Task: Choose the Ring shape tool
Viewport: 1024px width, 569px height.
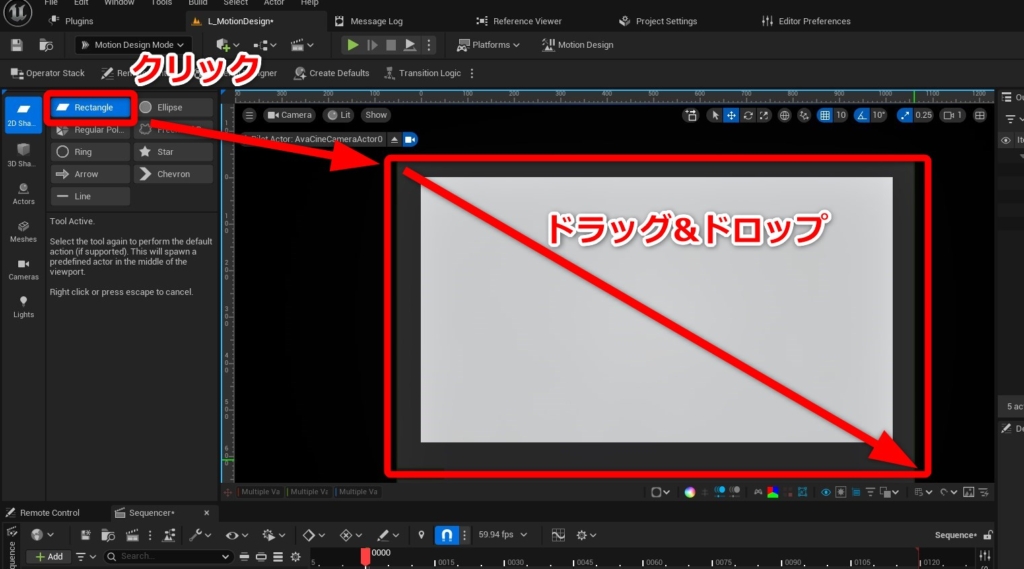Action: click(90, 152)
